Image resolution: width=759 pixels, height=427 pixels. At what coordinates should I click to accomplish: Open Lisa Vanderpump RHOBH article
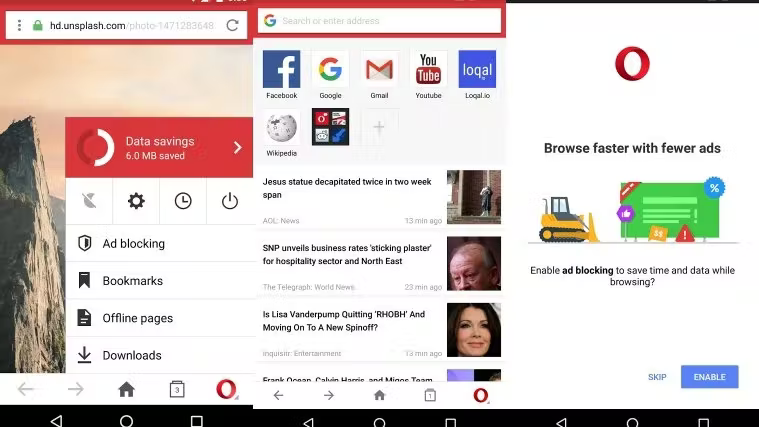pos(380,330)
